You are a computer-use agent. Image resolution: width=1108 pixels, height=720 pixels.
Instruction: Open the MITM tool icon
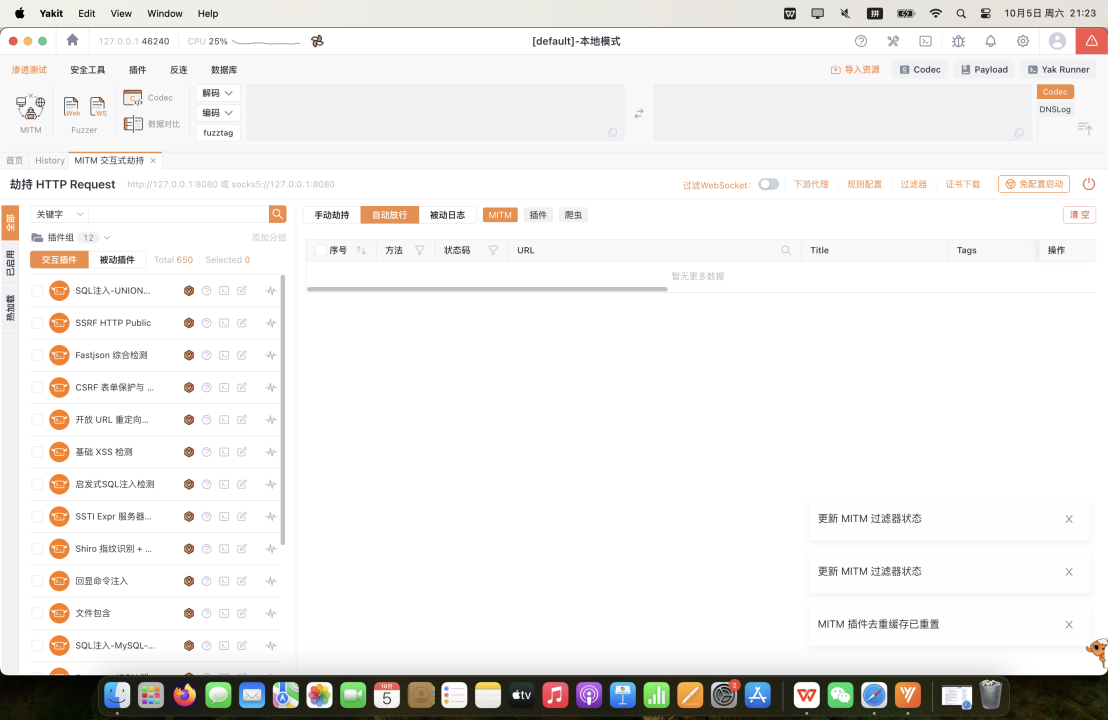(x=31, y=108)
